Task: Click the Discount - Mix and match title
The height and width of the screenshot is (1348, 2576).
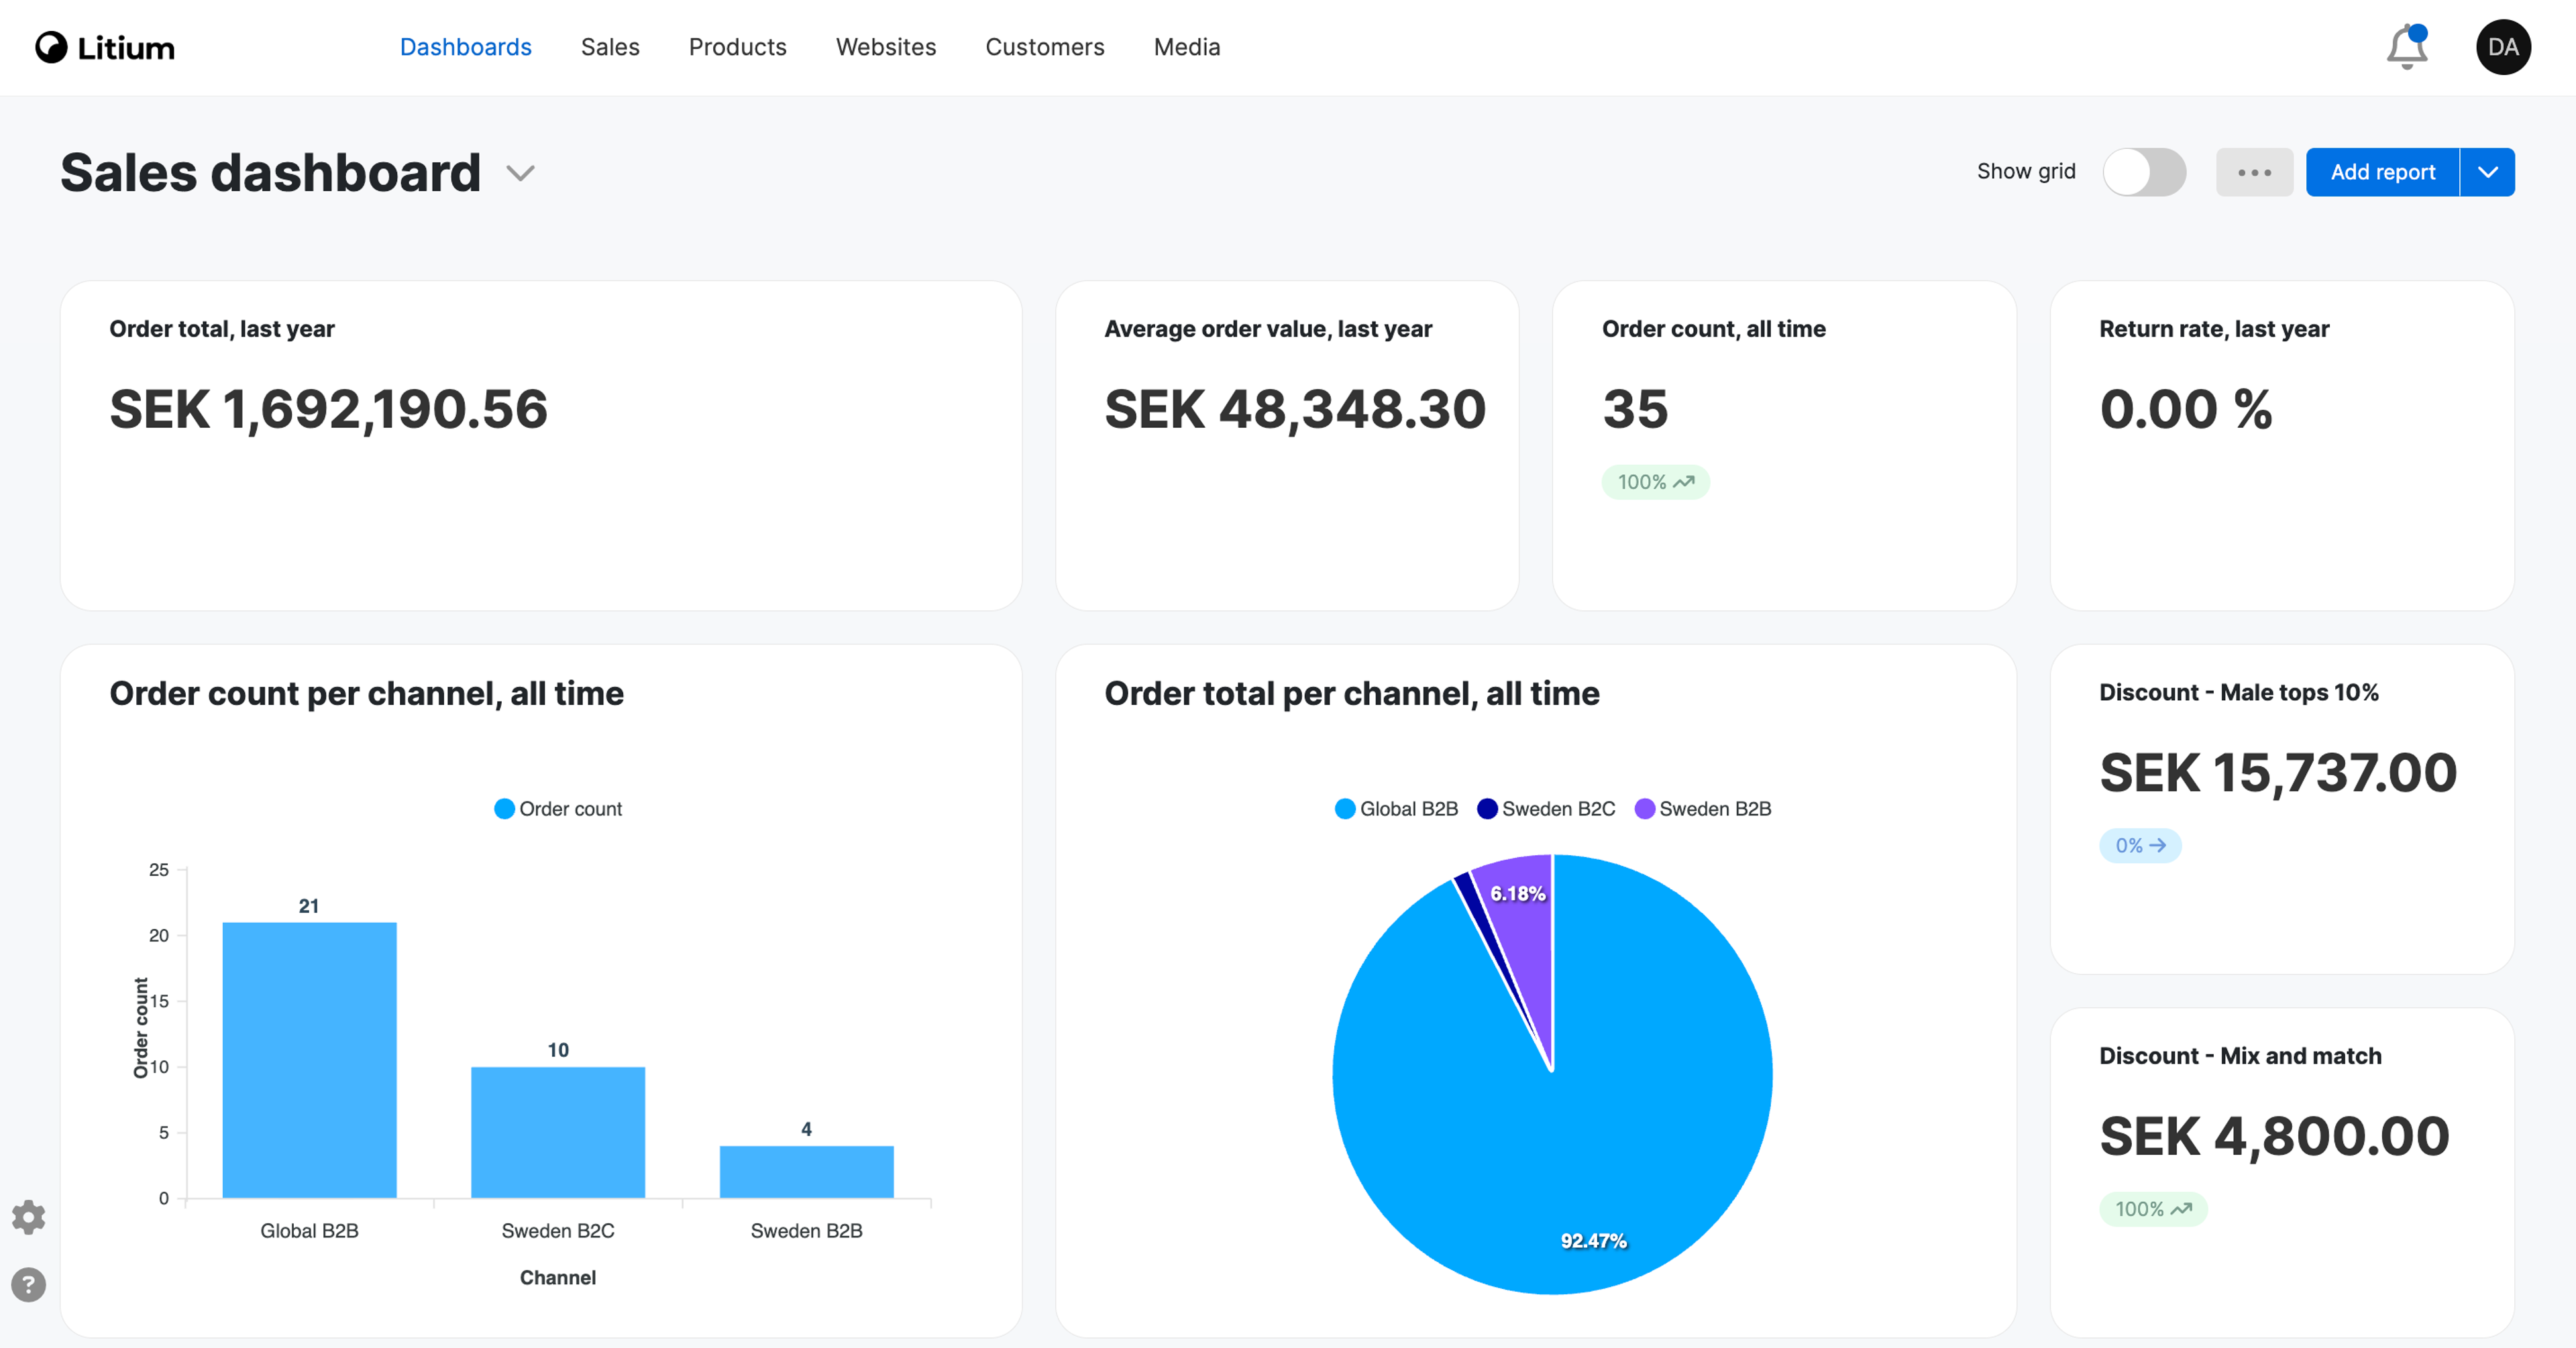Action: click(2240, 1056)
